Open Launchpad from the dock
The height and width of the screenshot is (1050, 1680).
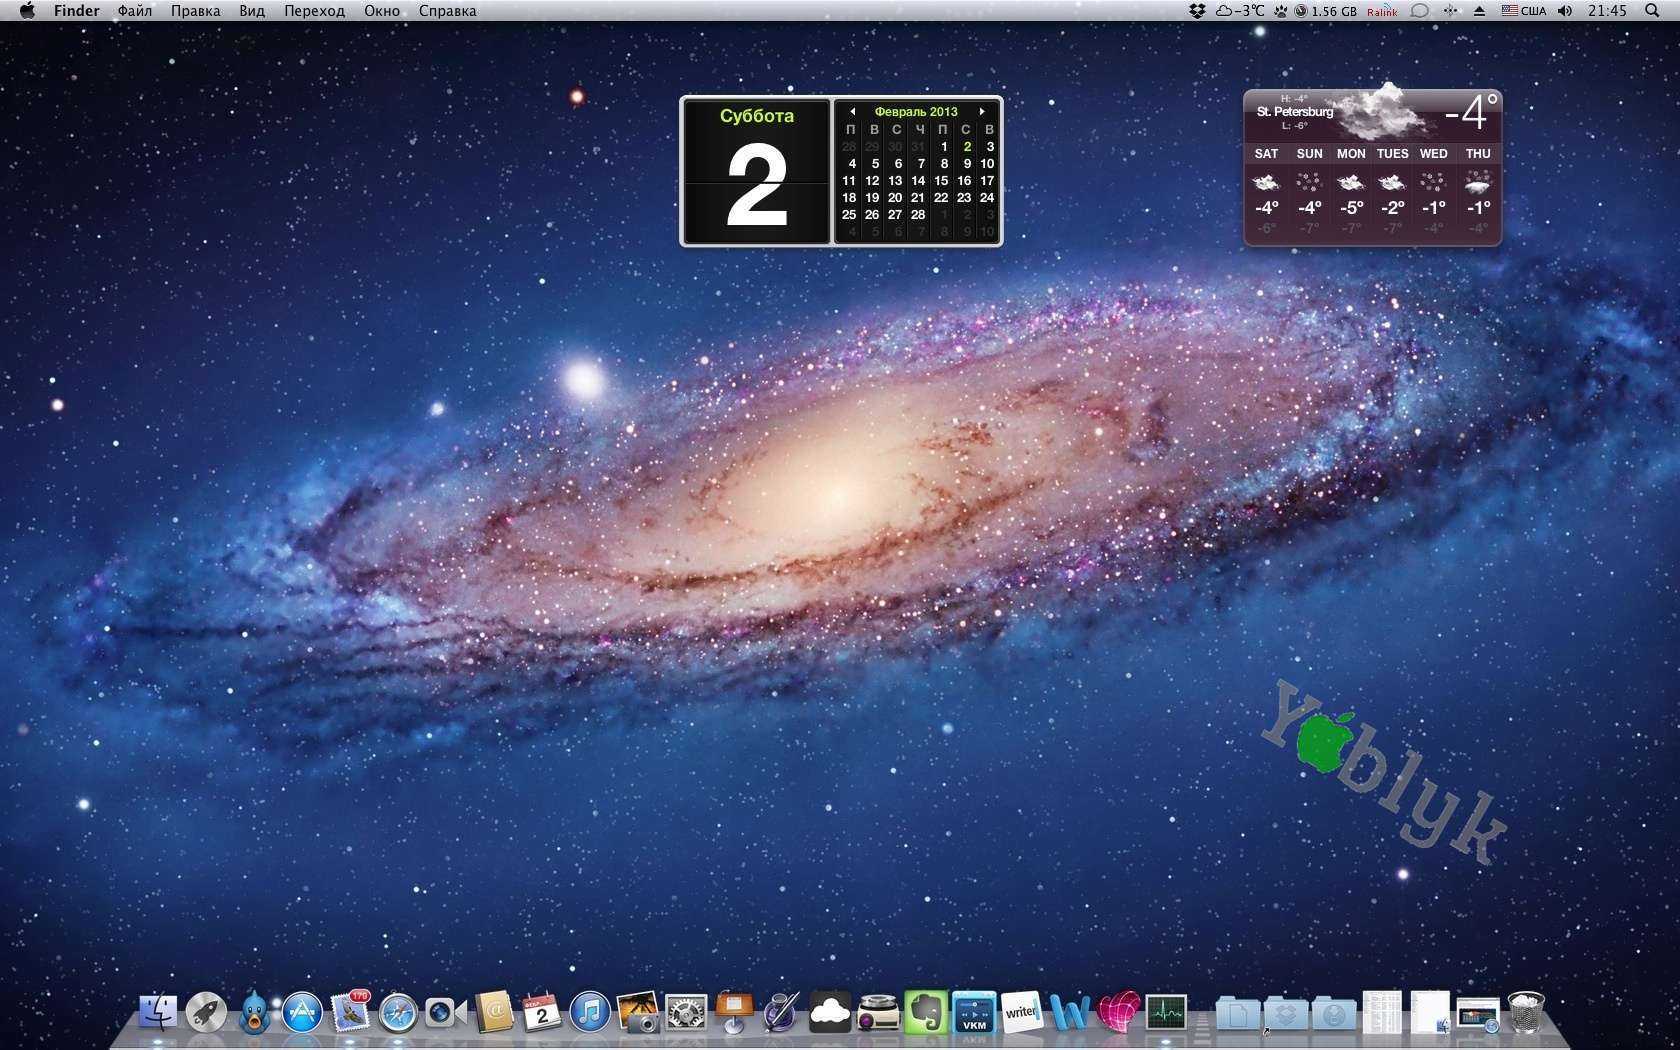pos(206,1012)
